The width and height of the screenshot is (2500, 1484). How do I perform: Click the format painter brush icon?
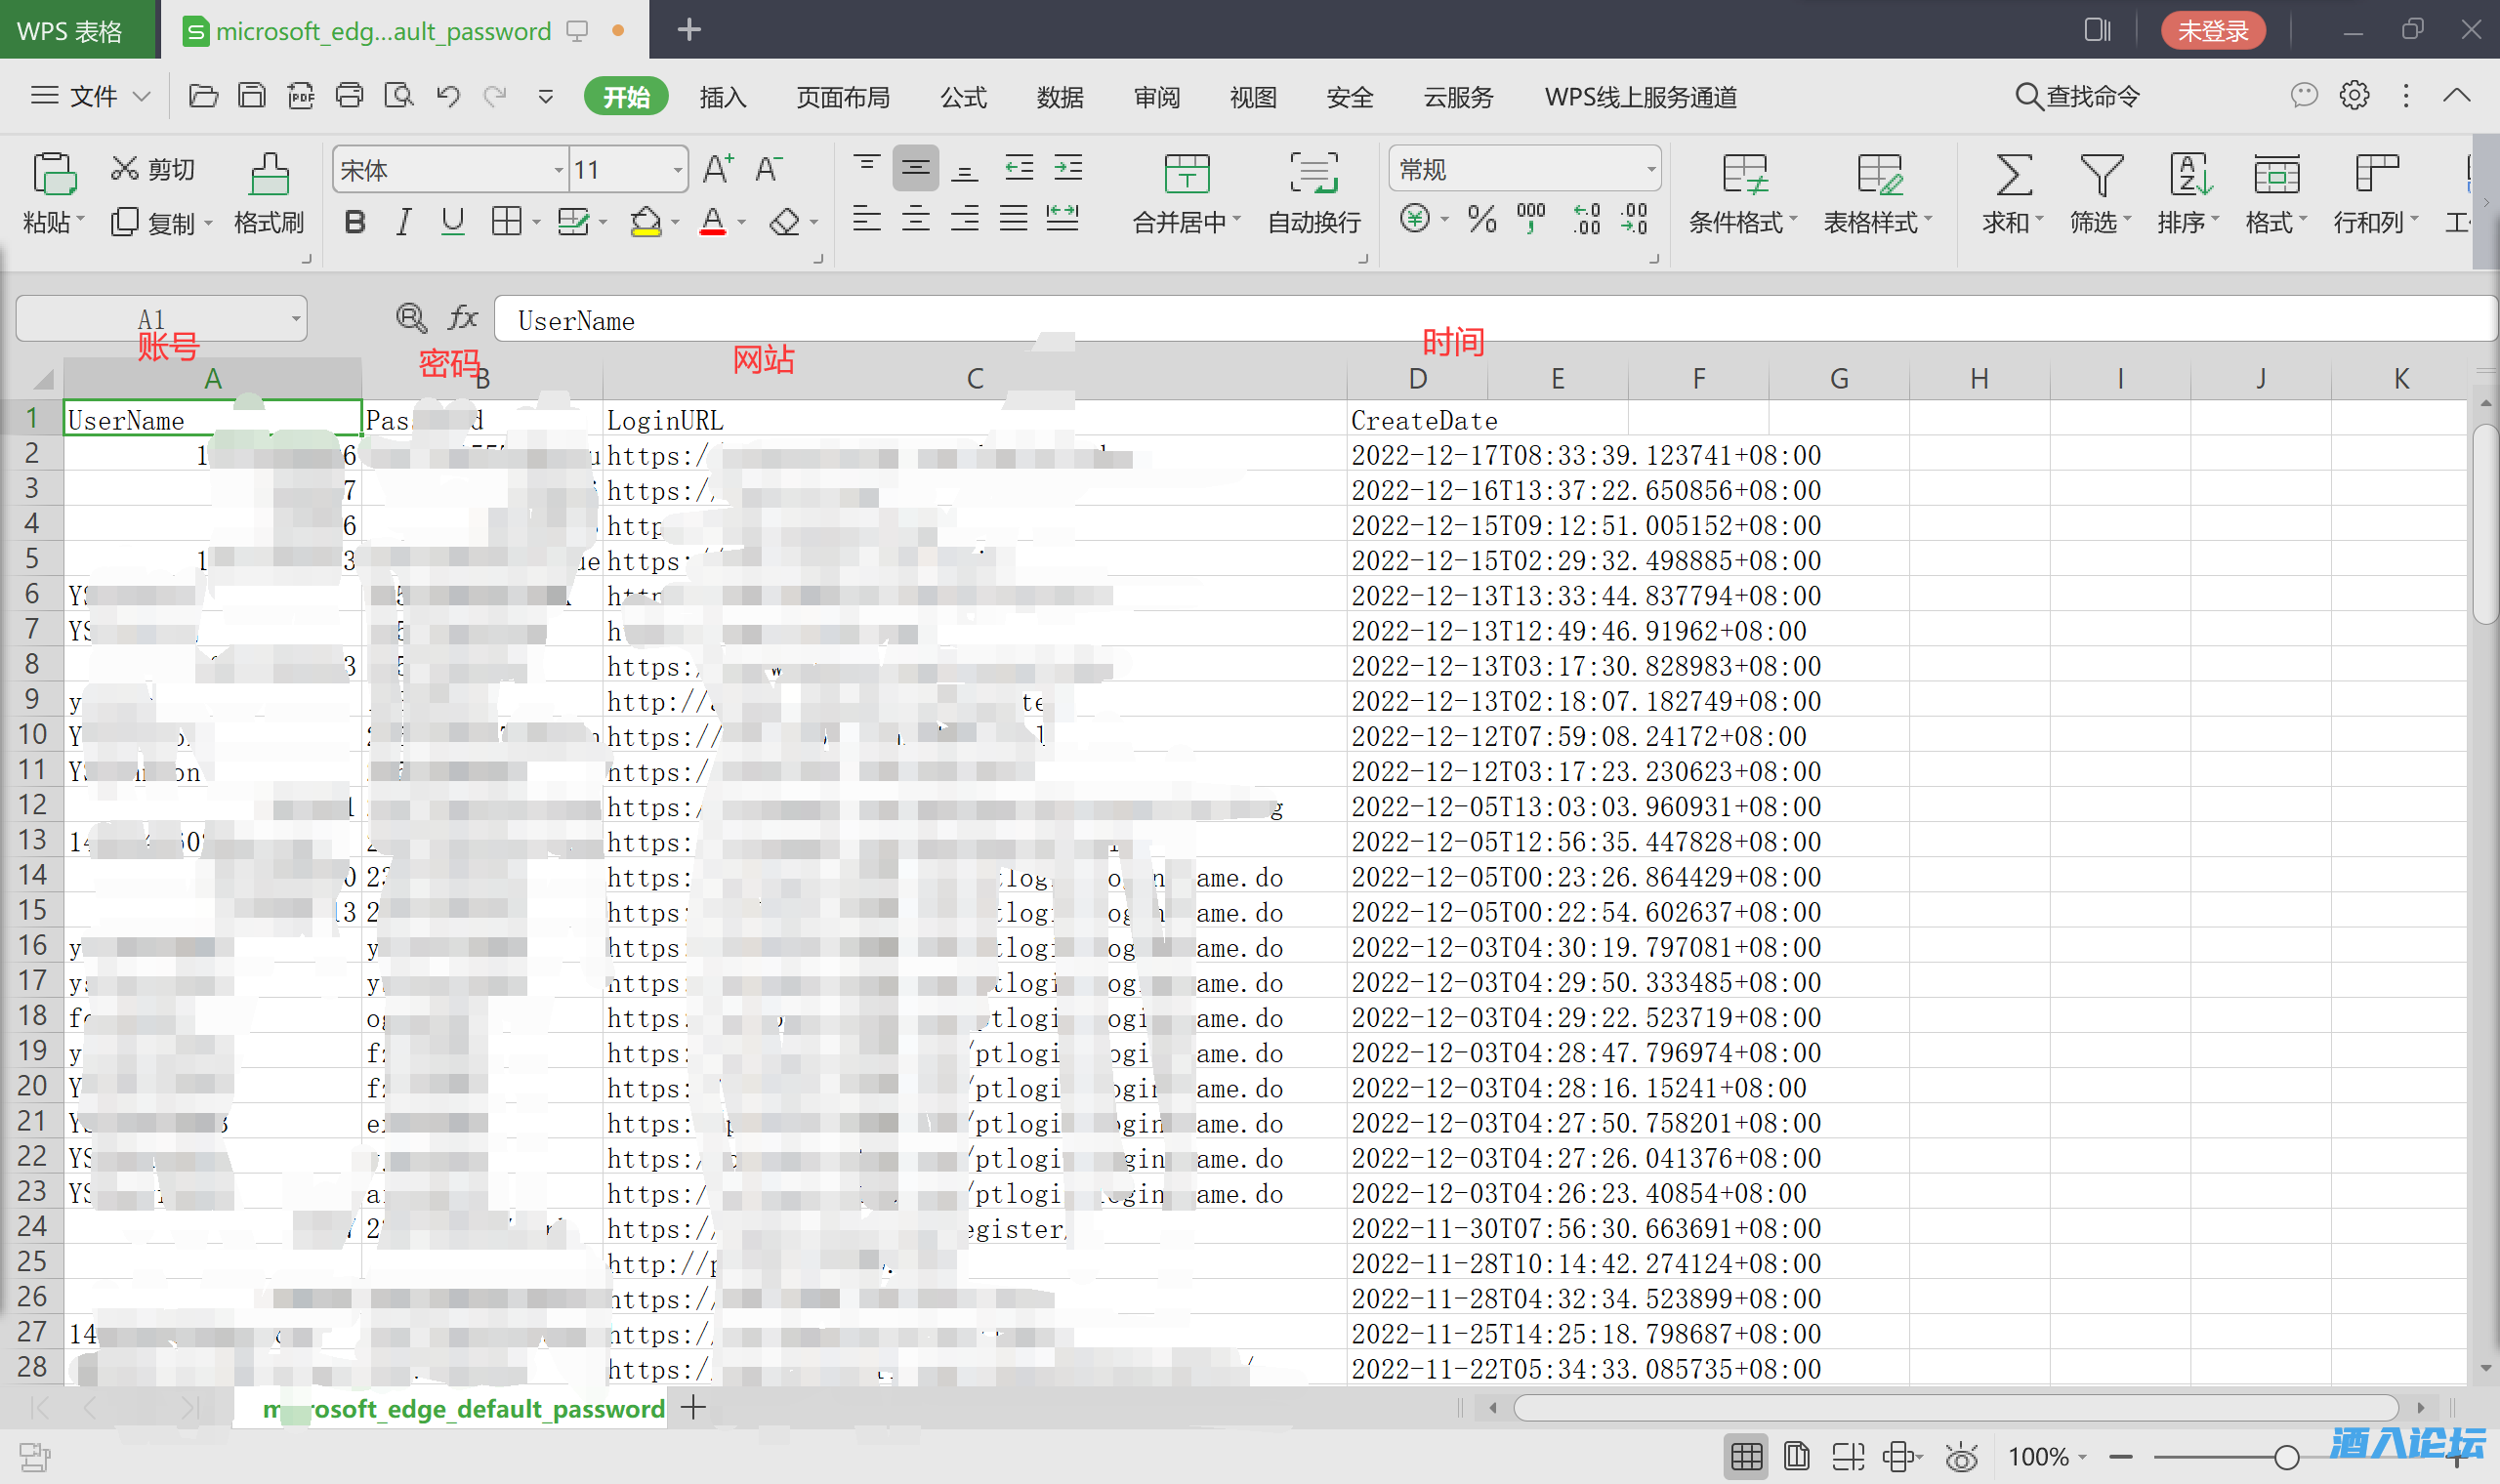268,174
